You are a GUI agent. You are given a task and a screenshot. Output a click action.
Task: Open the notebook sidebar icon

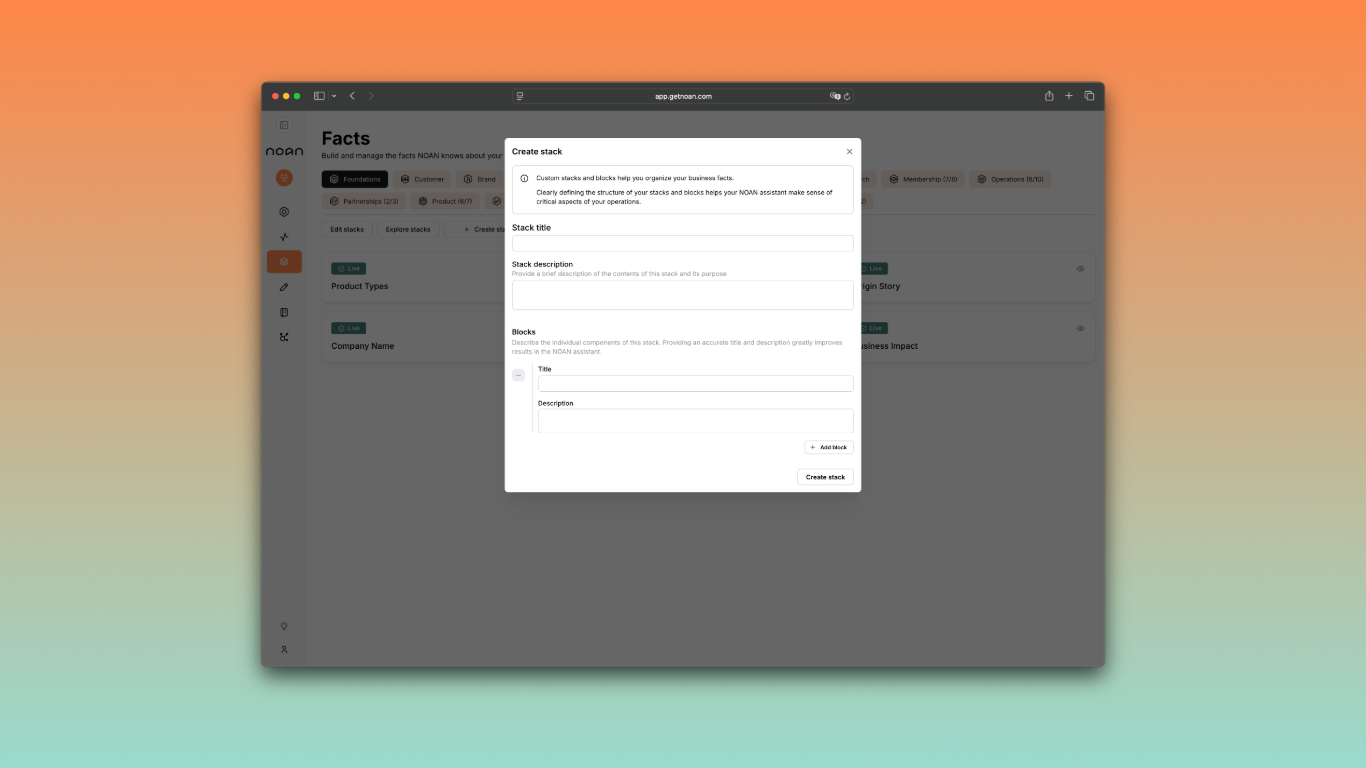[x=284, y=312]
